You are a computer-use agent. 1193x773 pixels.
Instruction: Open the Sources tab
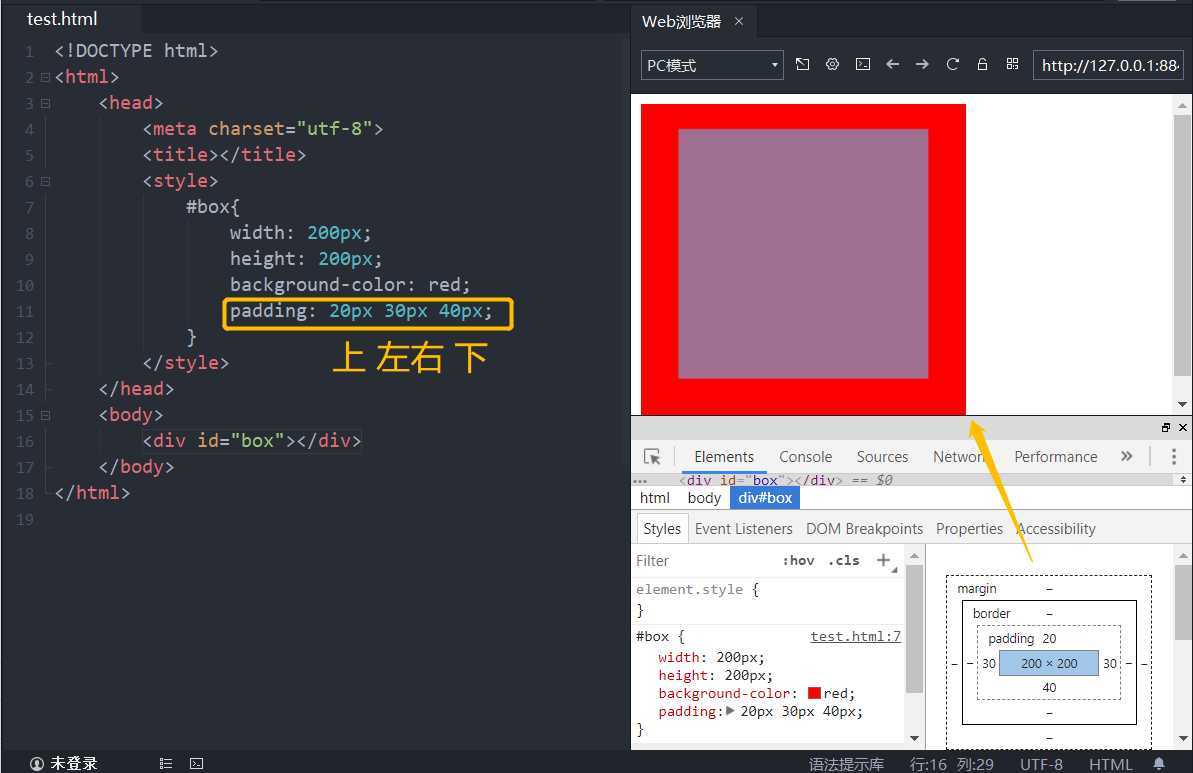[882, 456]
